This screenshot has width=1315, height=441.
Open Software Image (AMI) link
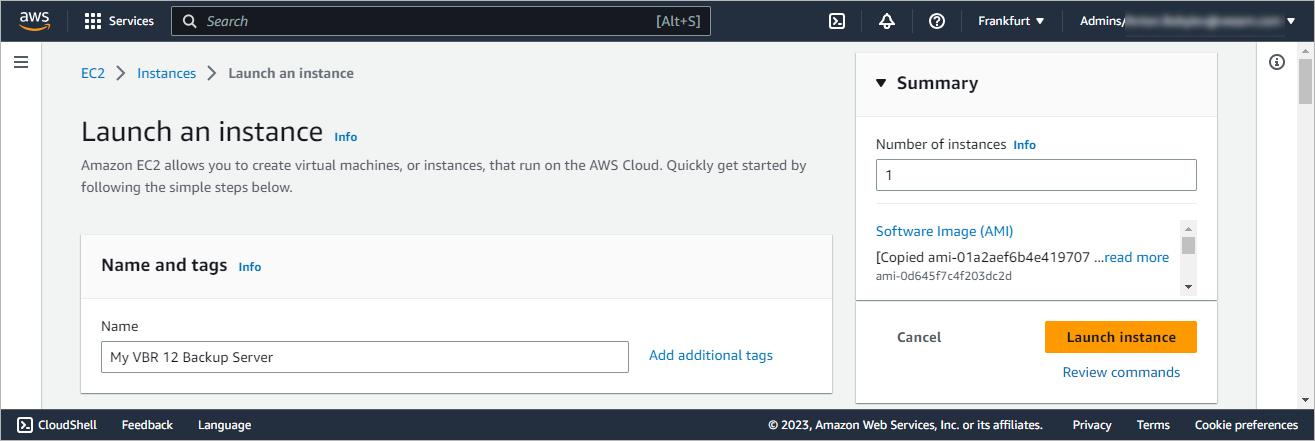click(x=945, y=231)
